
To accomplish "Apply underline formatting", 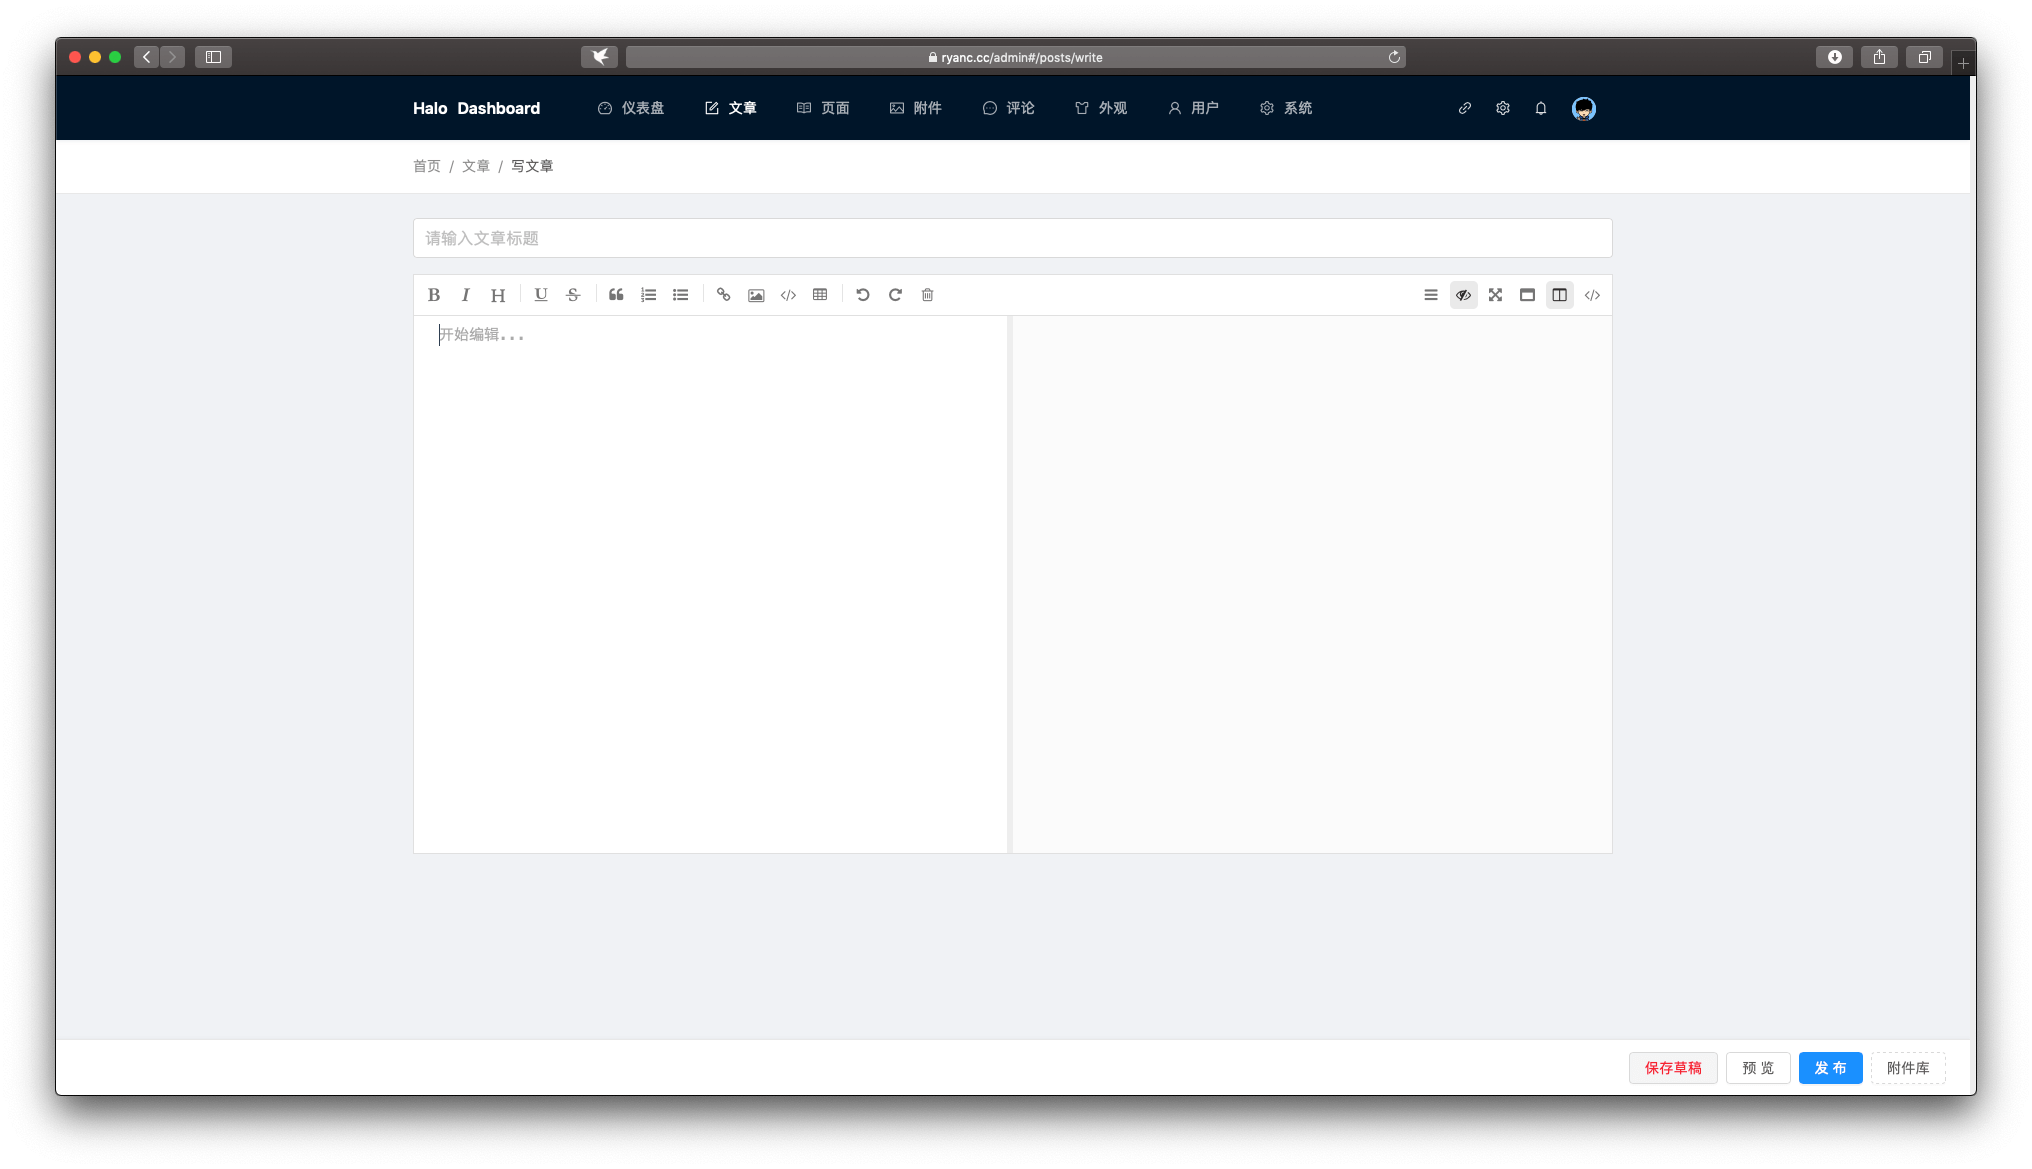I will (x=541, y=295).
